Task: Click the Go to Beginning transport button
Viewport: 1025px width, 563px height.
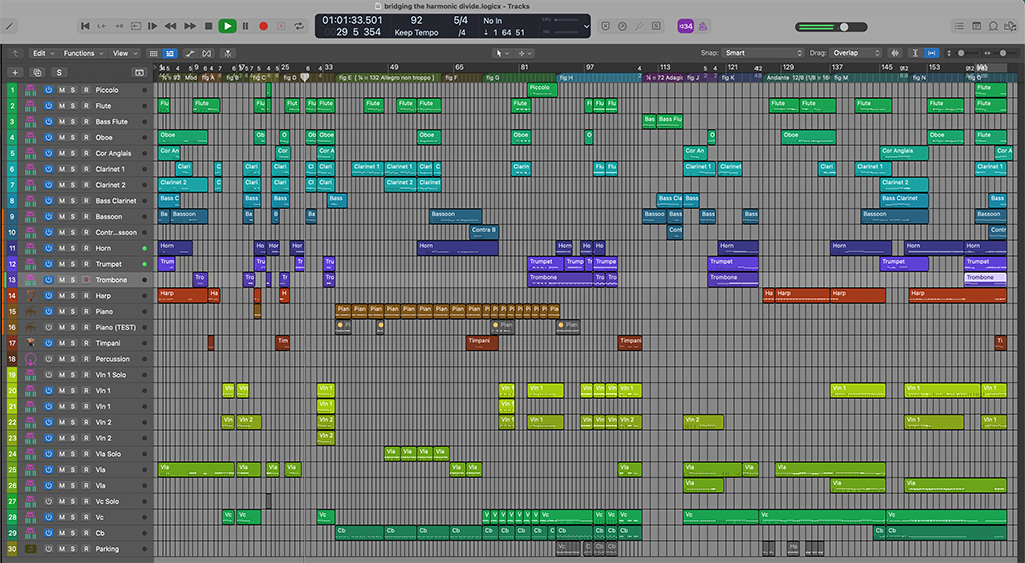Action: point(85,26)
